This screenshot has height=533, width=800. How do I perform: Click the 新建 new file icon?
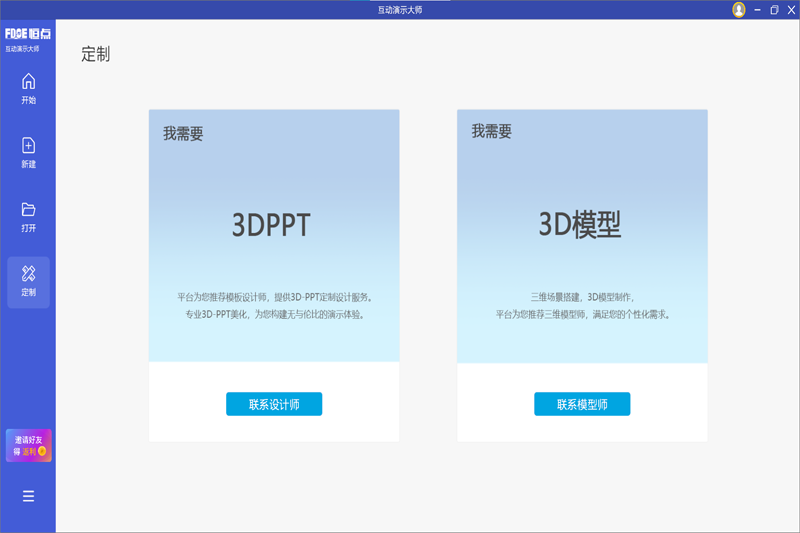click(28, 145)
